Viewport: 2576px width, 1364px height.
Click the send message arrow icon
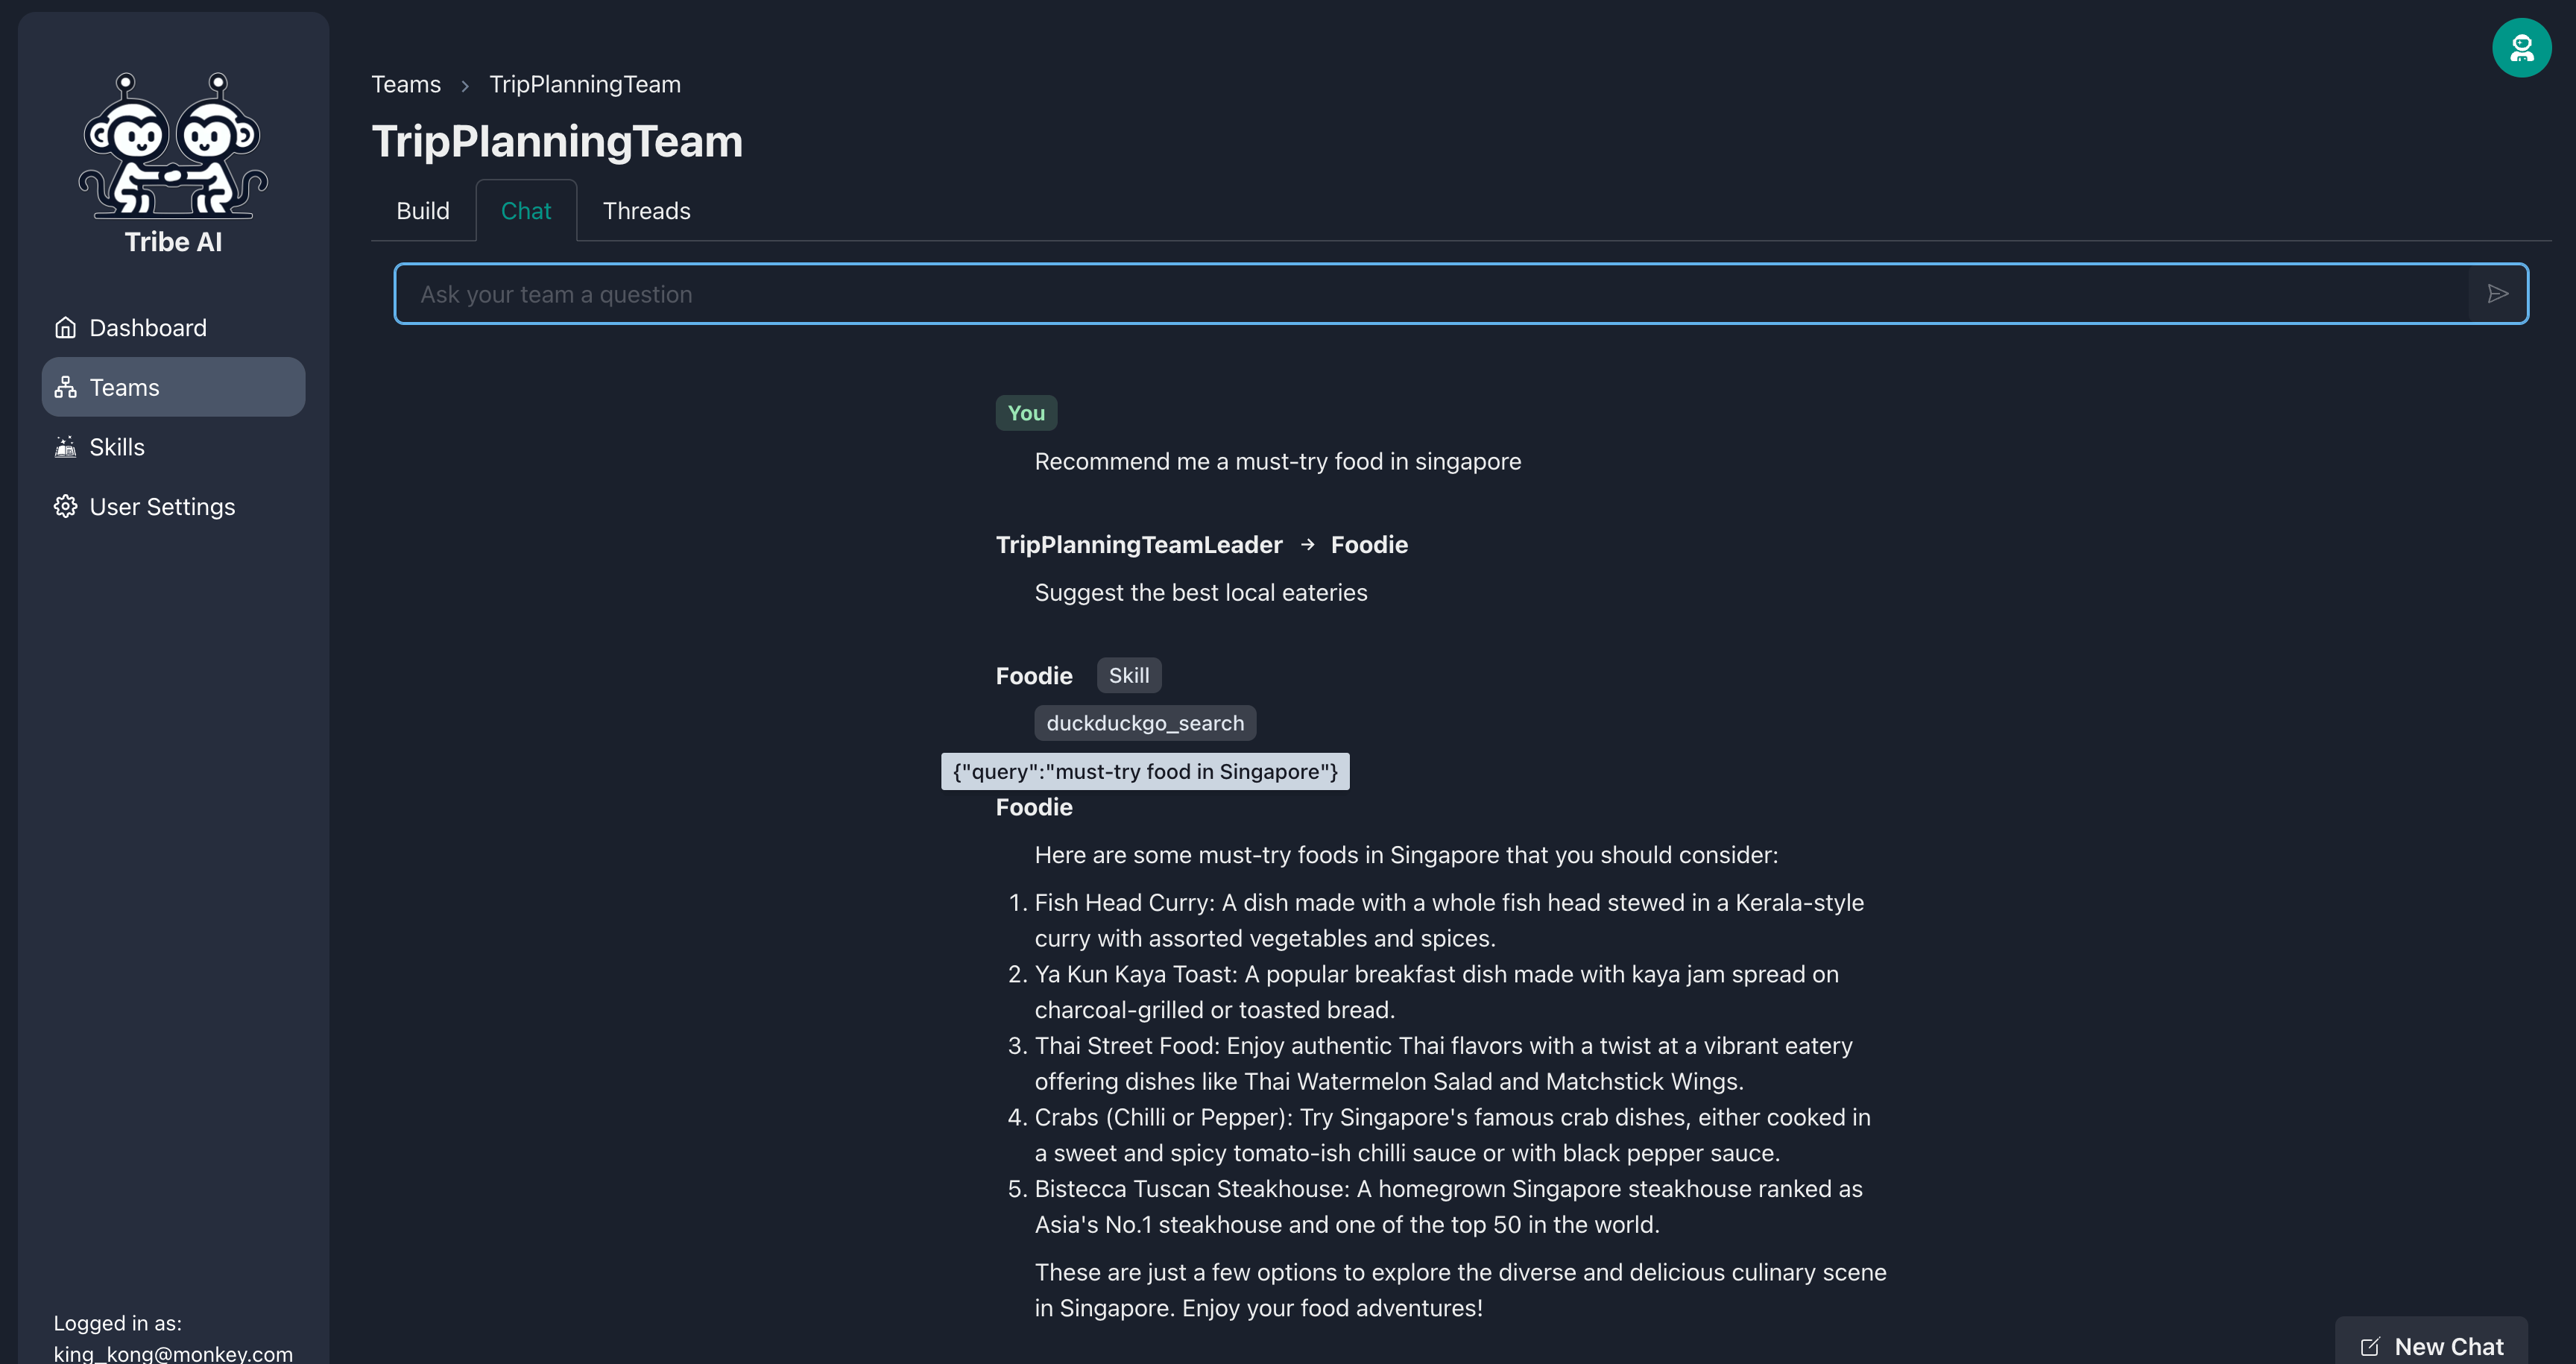coord(2497,294)
